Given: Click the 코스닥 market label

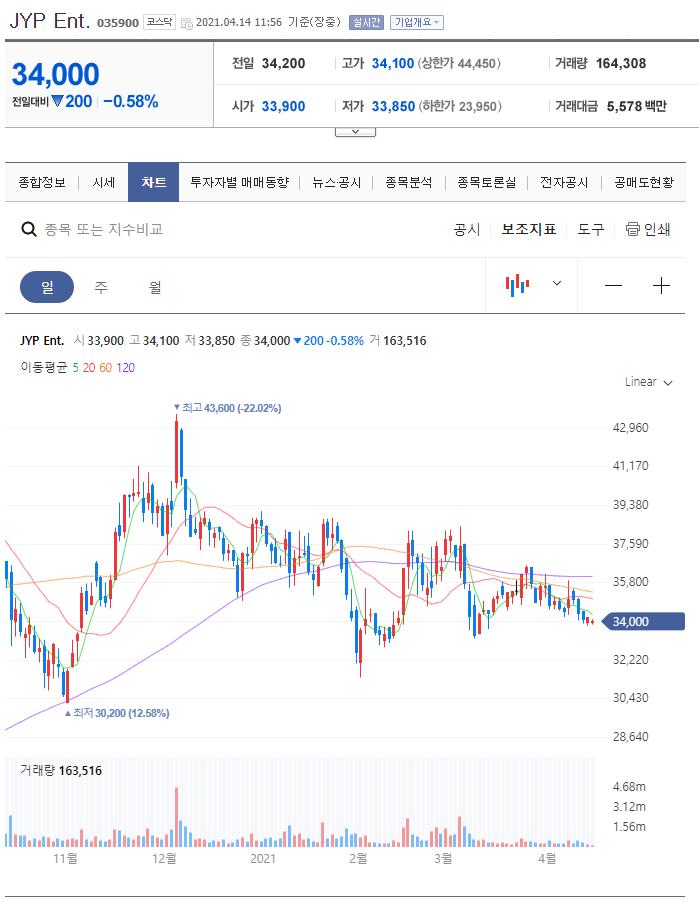Looking at the screenshot, I should 159,22.
